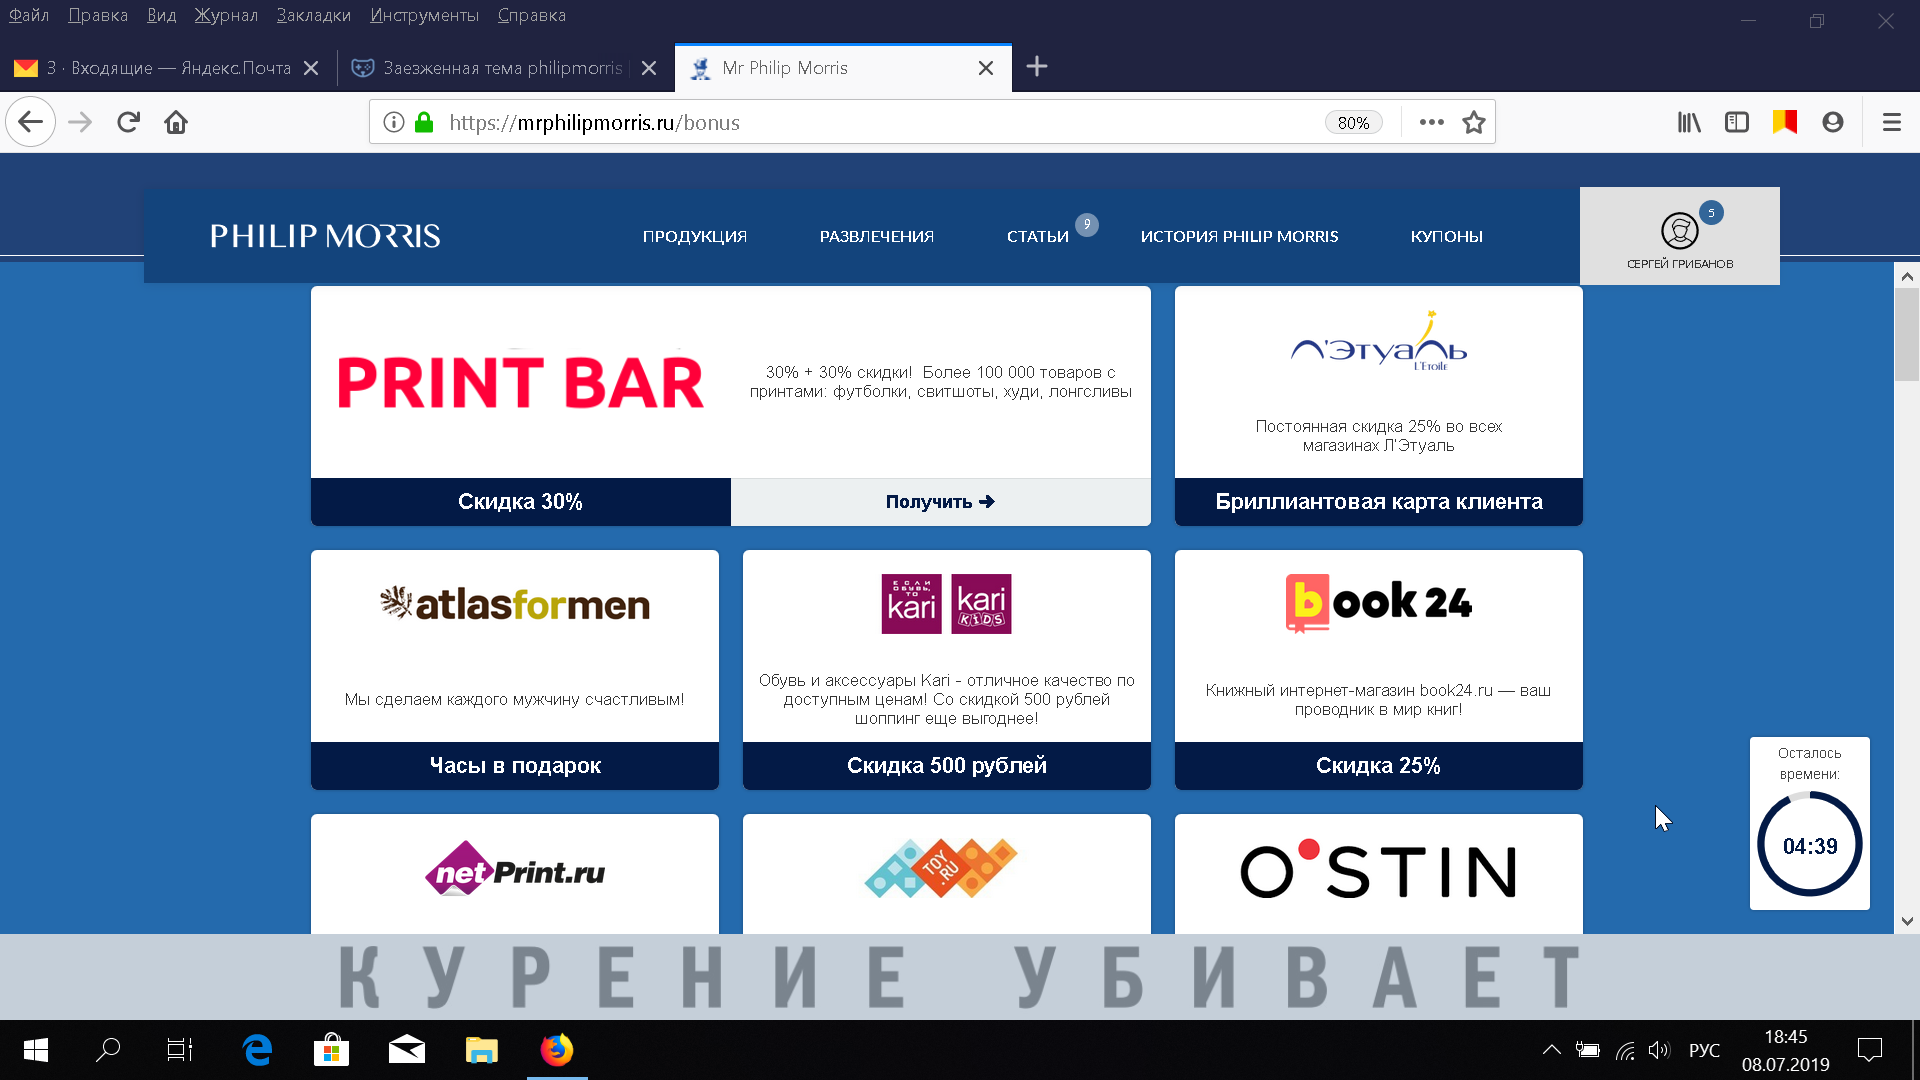
Task: Click the atlasformen logo
Action: [515, 604]
